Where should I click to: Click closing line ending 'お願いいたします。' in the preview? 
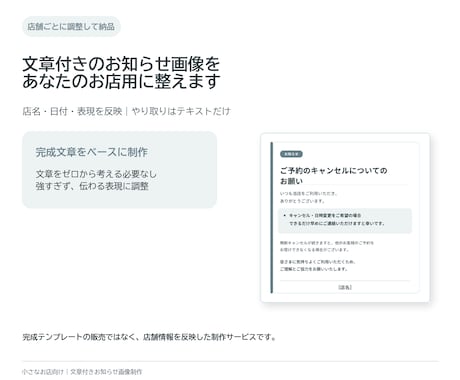314,269
